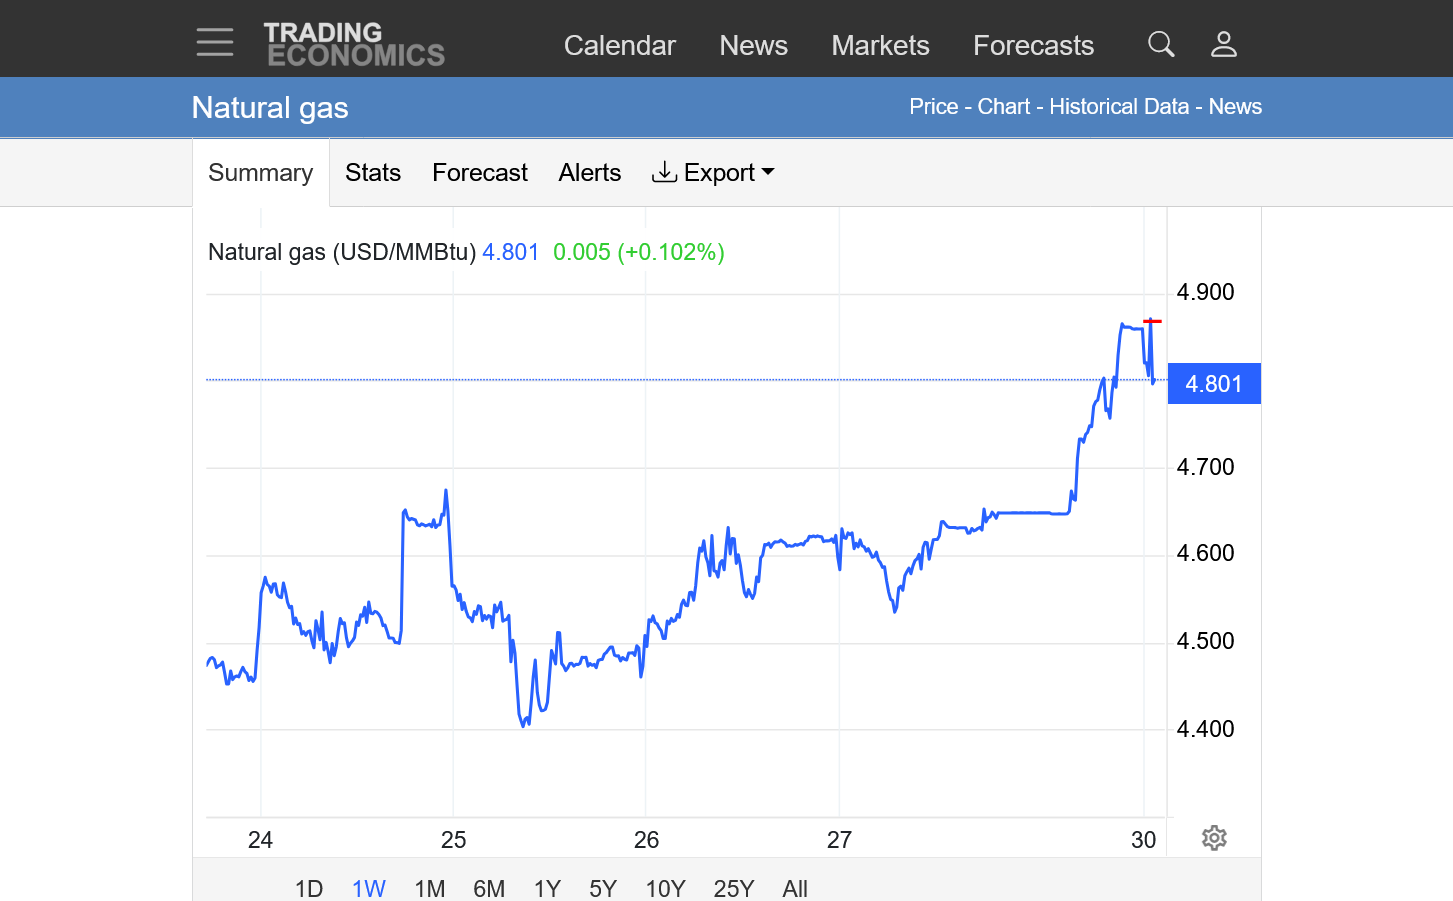
Task: Open Markets in top navigation
Action: click(880, 46)
